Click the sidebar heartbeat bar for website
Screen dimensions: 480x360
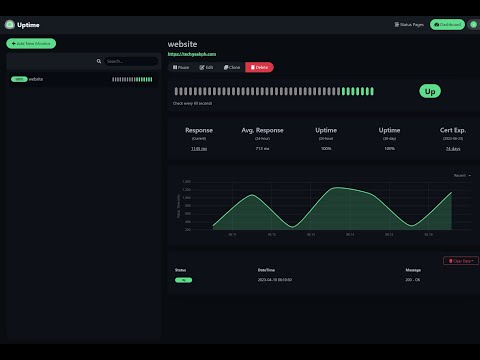(x=132, y=79)
